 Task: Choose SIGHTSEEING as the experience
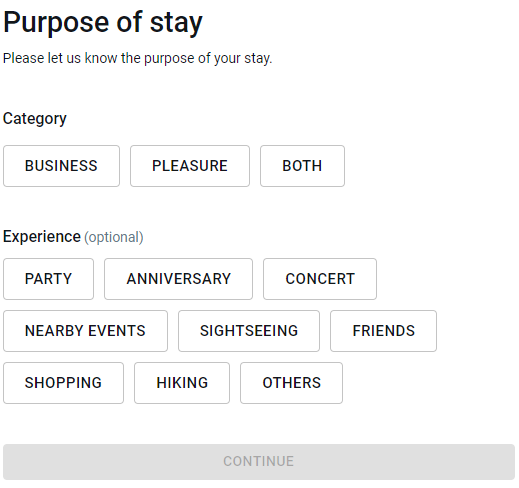click(249, 331)
